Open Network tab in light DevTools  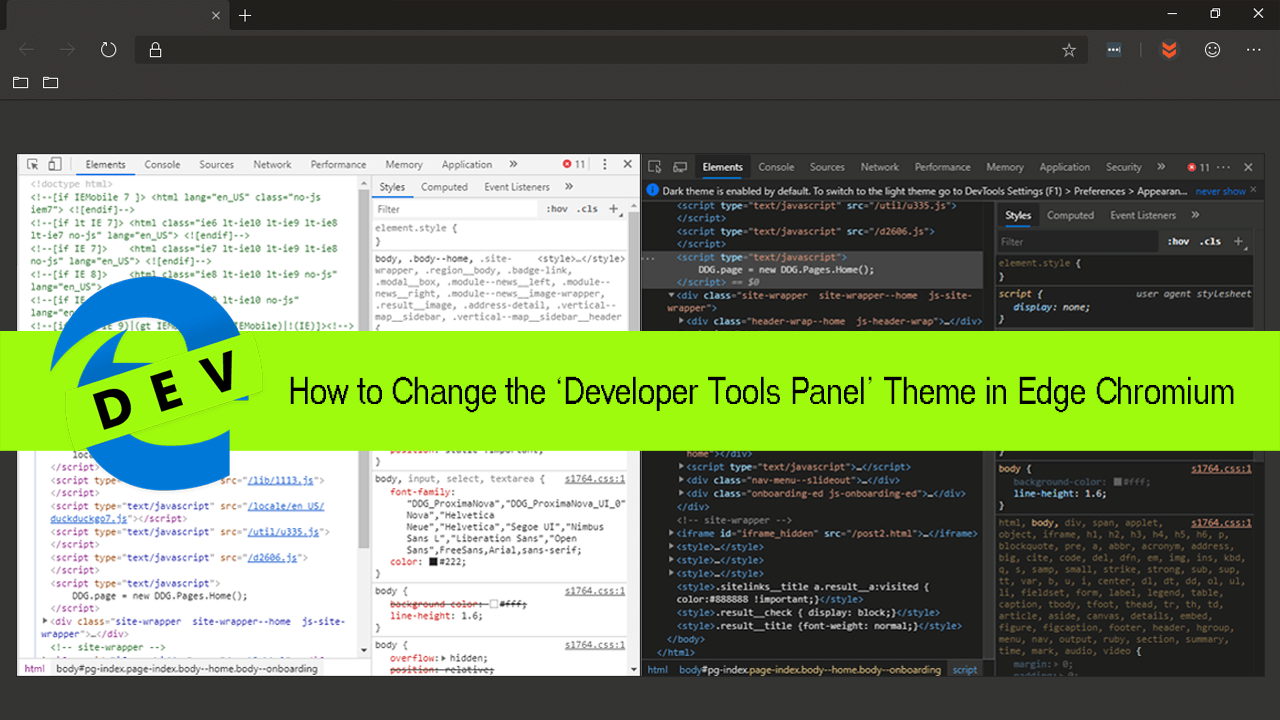point(272,165)
